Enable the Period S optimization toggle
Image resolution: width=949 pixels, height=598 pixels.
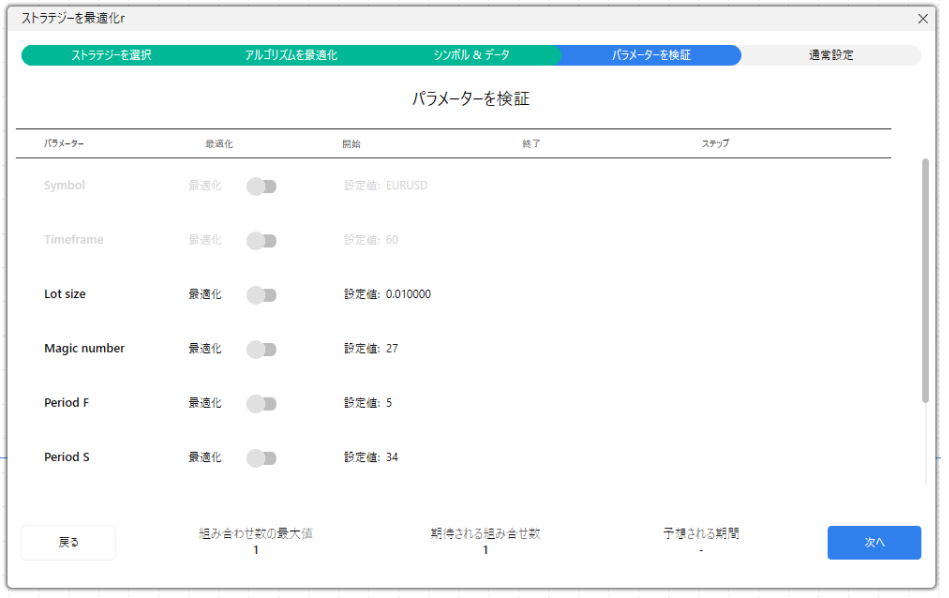261,458
